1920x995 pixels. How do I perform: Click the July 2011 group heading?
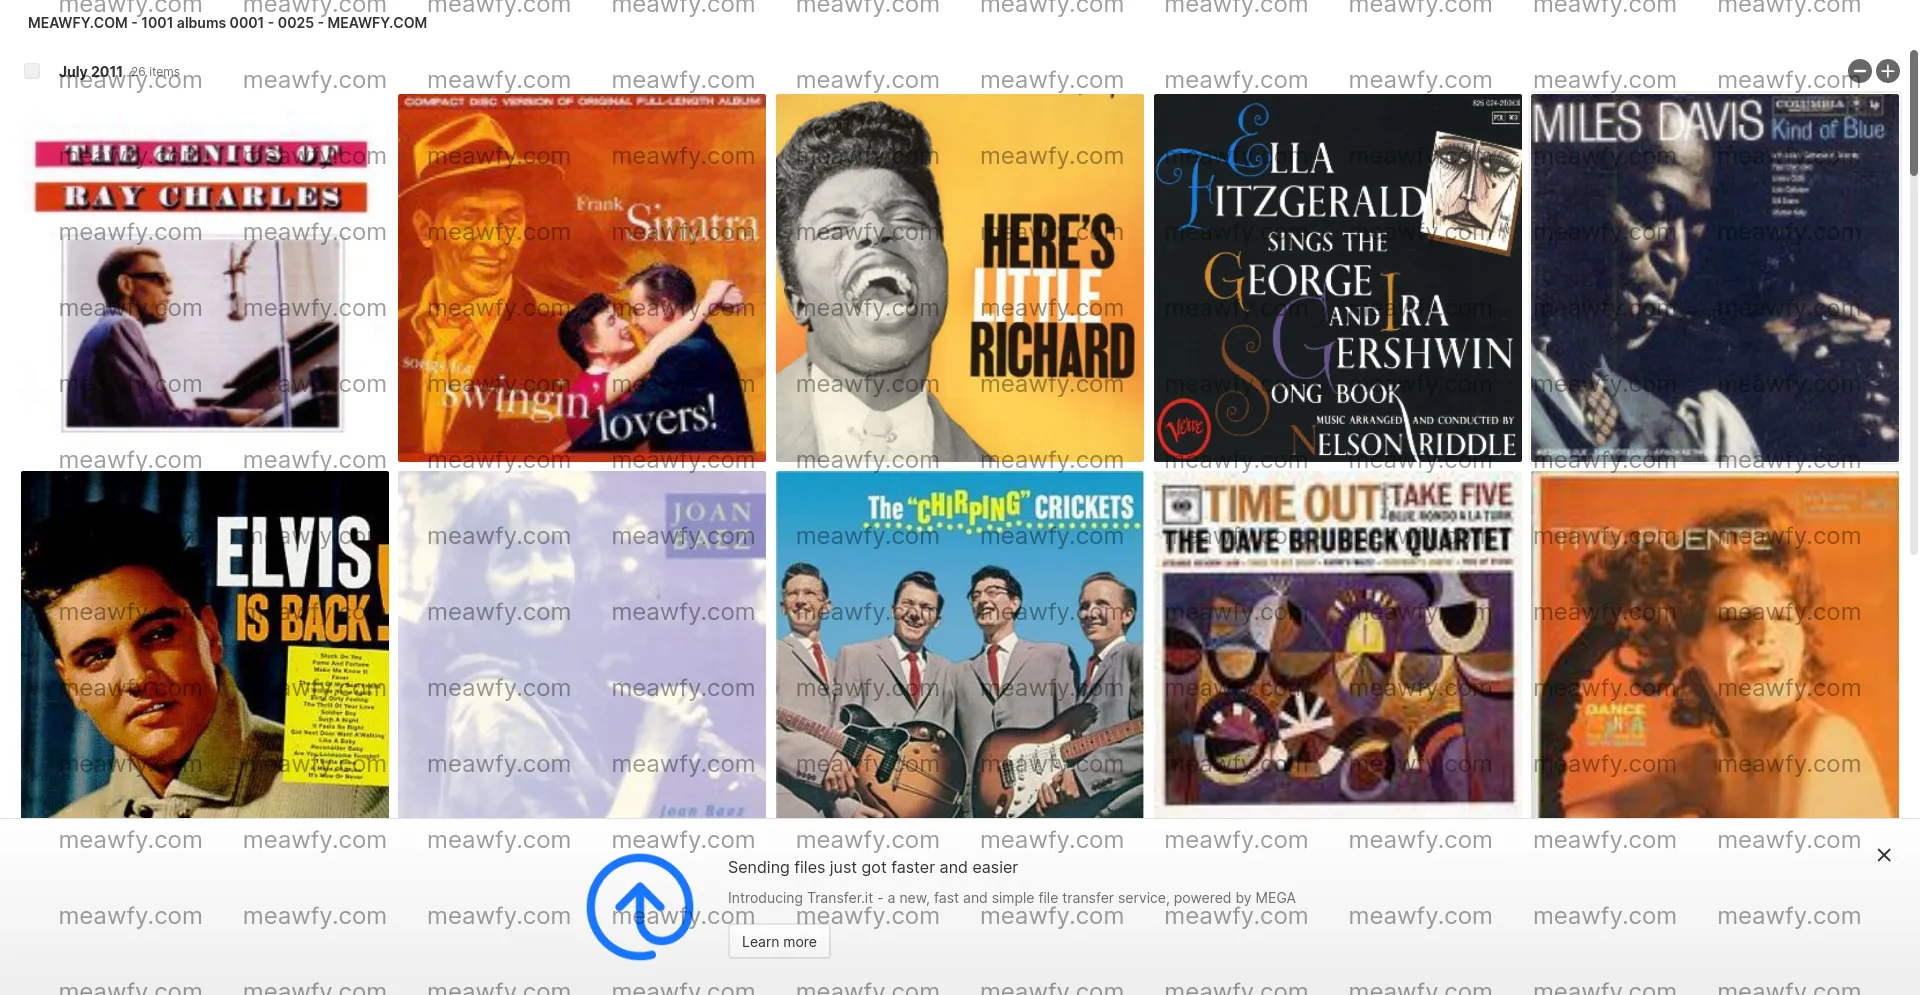91,72
